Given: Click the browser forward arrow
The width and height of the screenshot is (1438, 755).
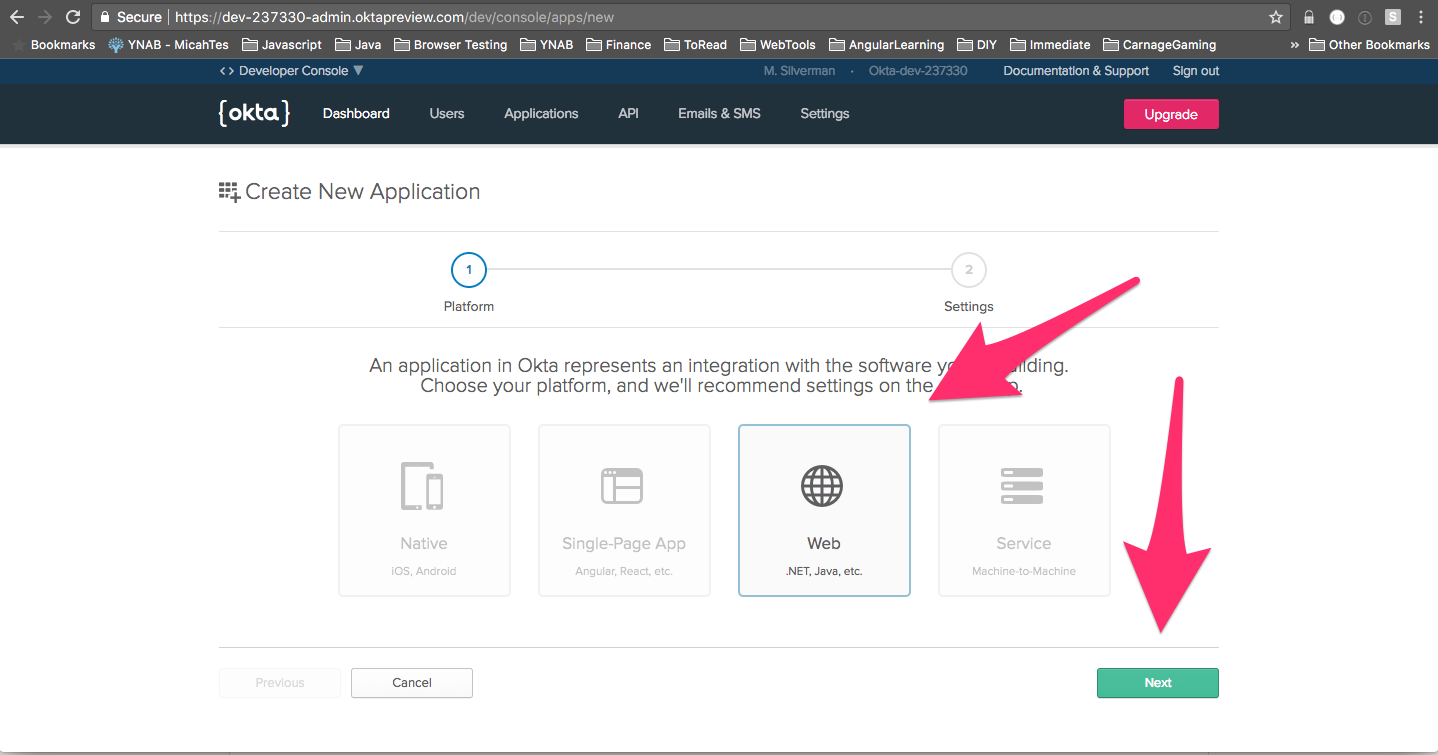Looking at the screenshot, I should (44, 17).
